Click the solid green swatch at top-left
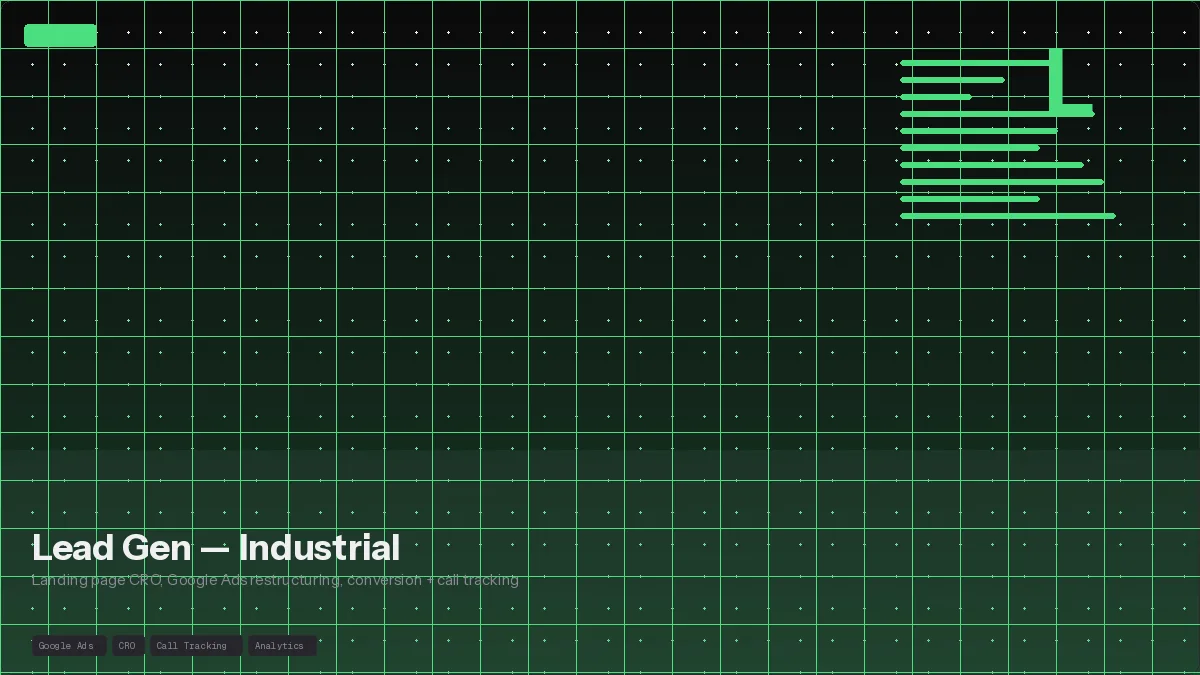The width and height of the screenshot is (1200, 675). (x=59, y=35)
